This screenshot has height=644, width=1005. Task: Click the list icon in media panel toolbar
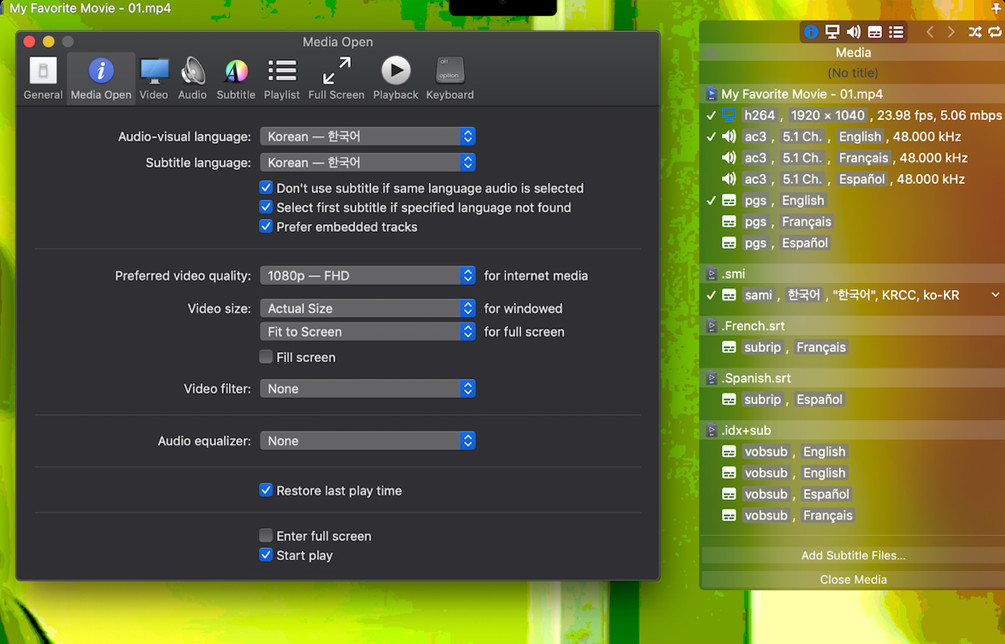[x=896, y=31]
